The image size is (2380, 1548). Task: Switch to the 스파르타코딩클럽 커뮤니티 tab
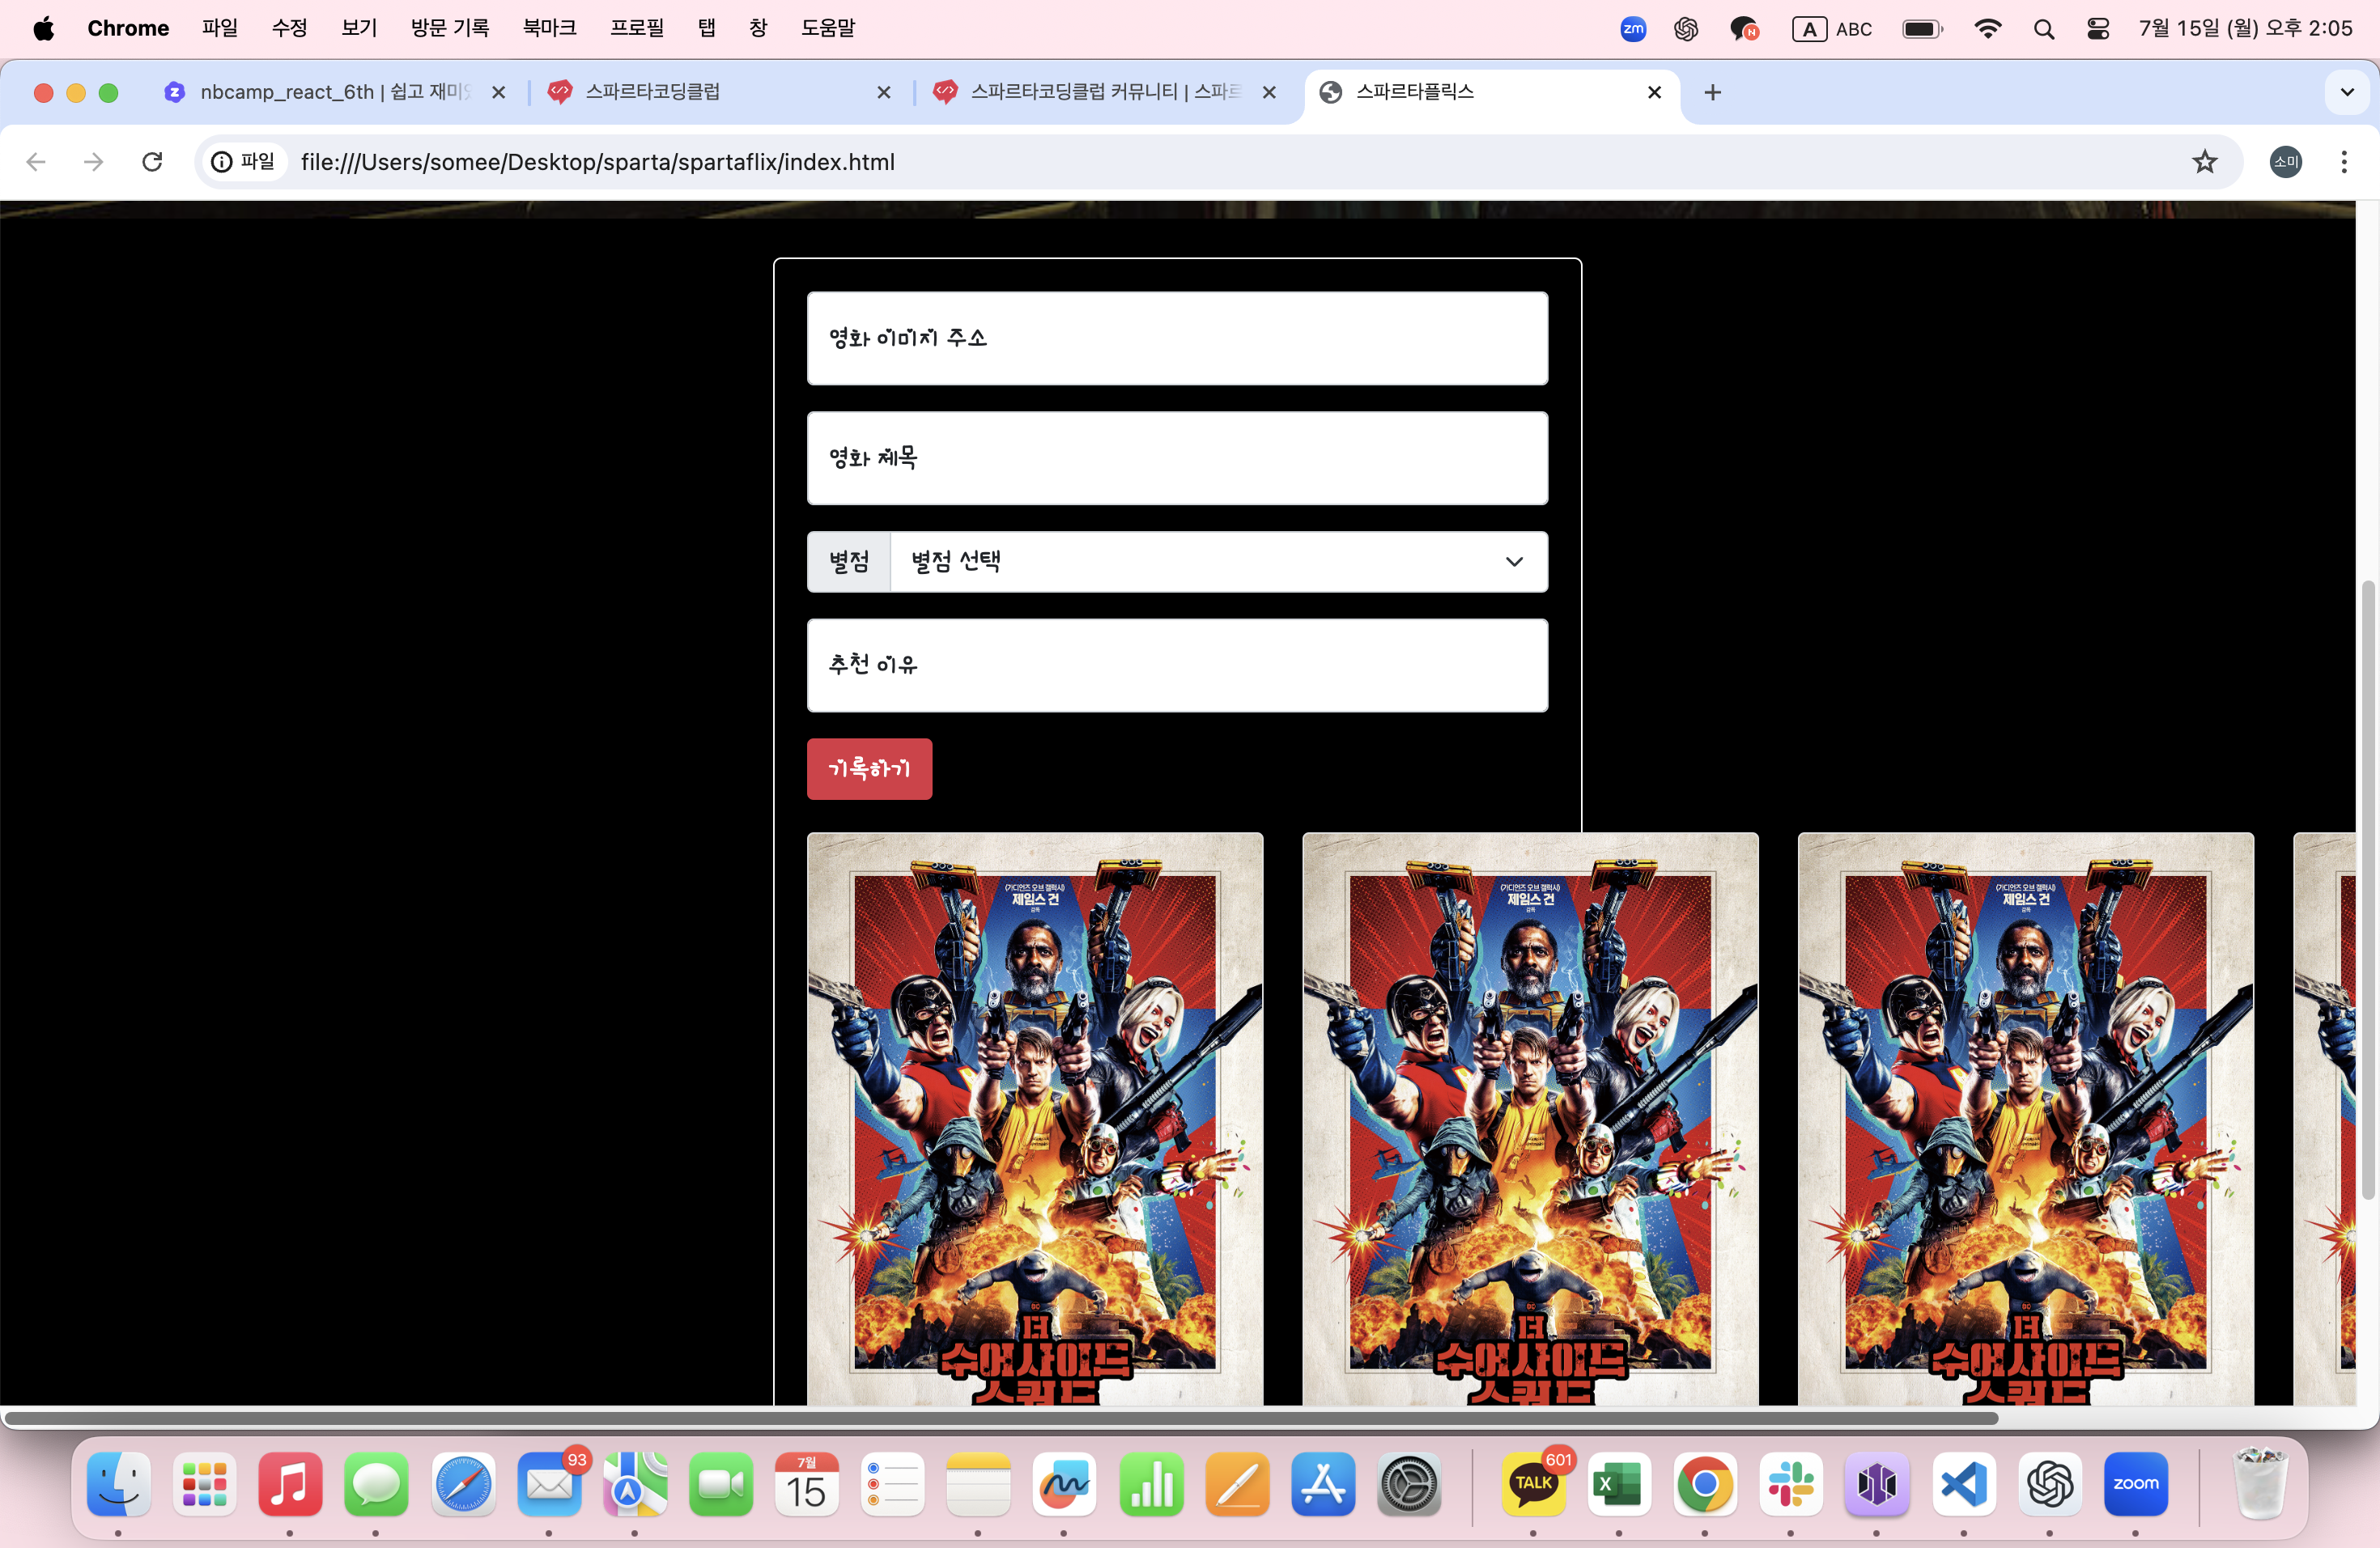1105,93
